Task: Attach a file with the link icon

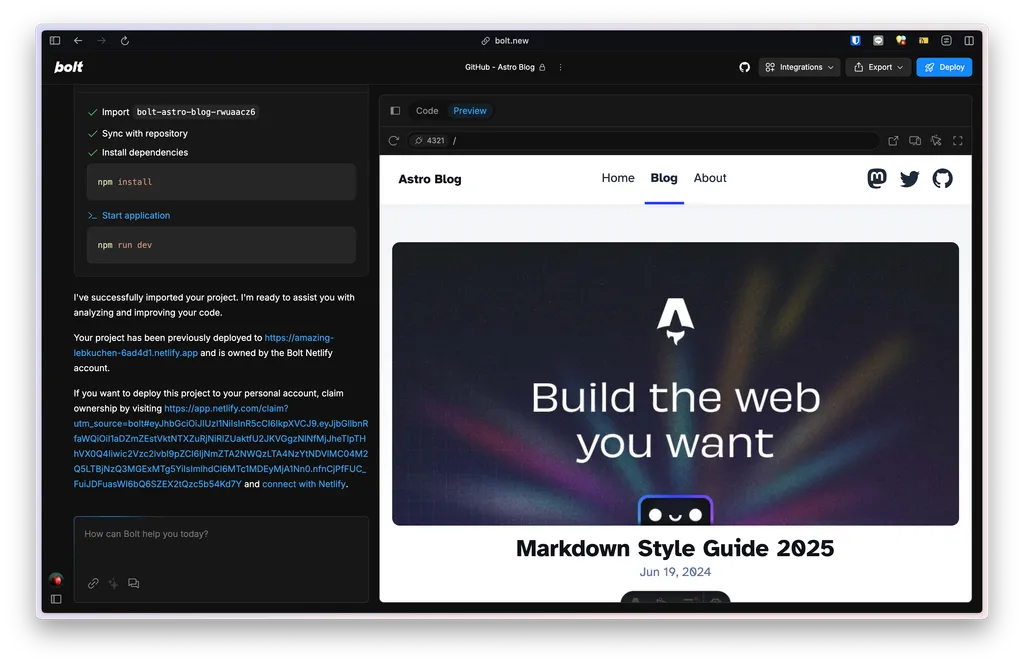Action: point(93,583)
